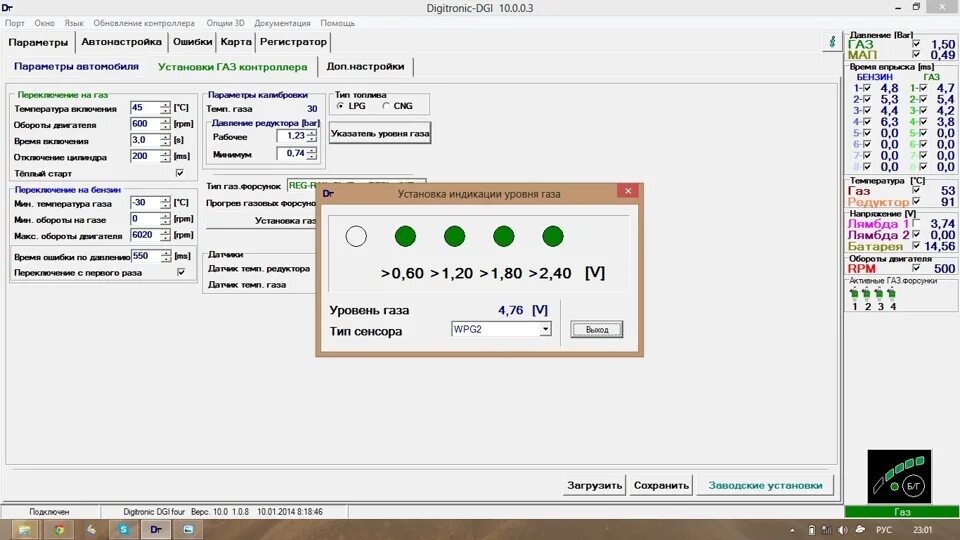Select the LPG fuel type
The image size is (960, 540).
340,106
